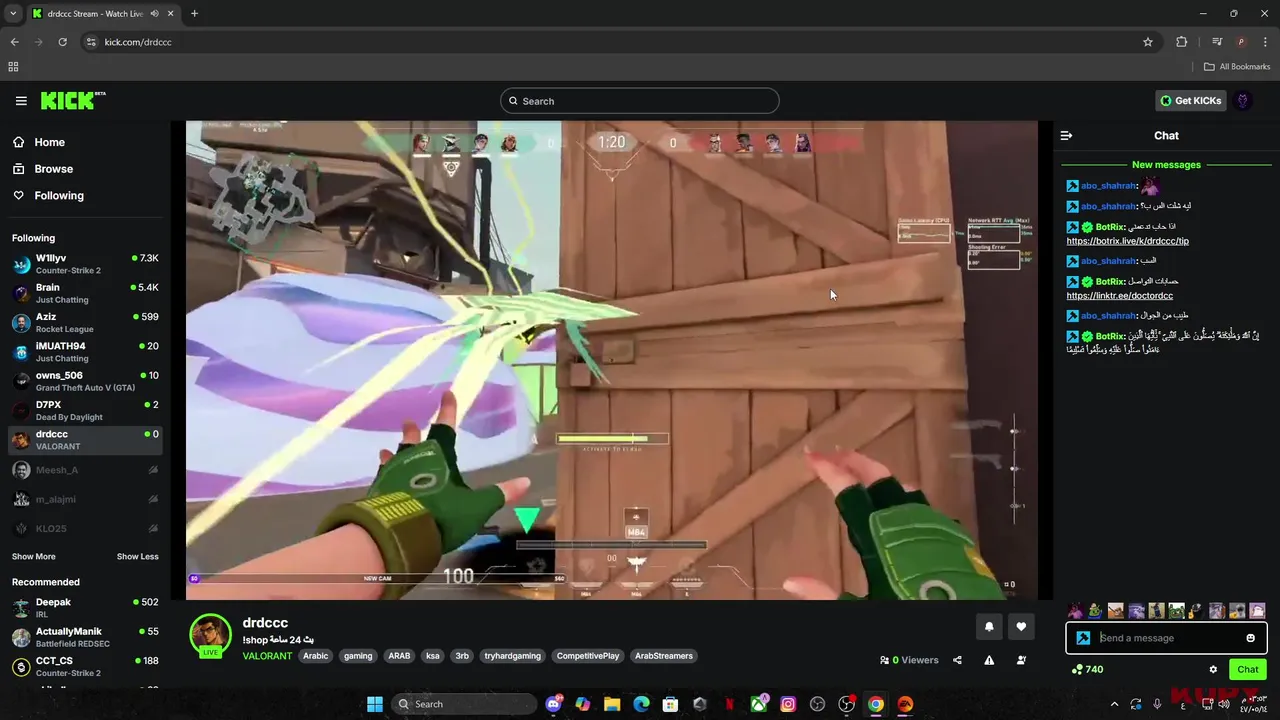Click the Kick search box
Screen dimensions: 1280x720
640,101
